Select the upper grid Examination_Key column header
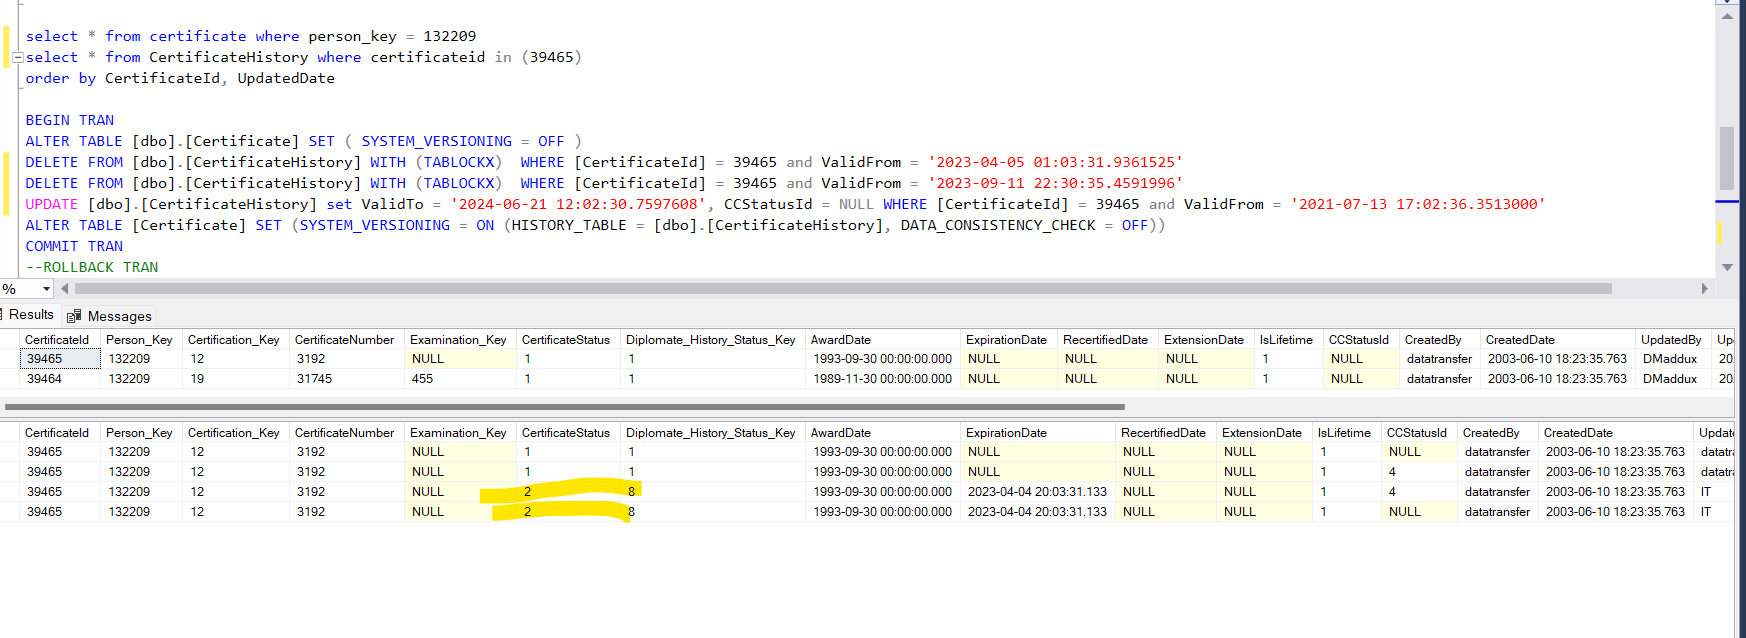Viewport: 1746px width, 638px height. [x=461, y=340]
